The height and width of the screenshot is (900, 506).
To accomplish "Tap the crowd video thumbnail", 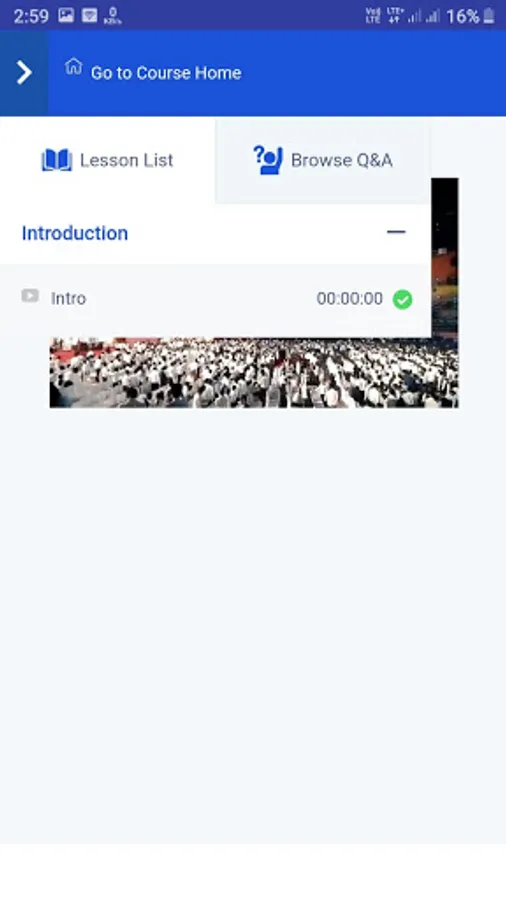I will pyautogui.click(x=254, y=372).
